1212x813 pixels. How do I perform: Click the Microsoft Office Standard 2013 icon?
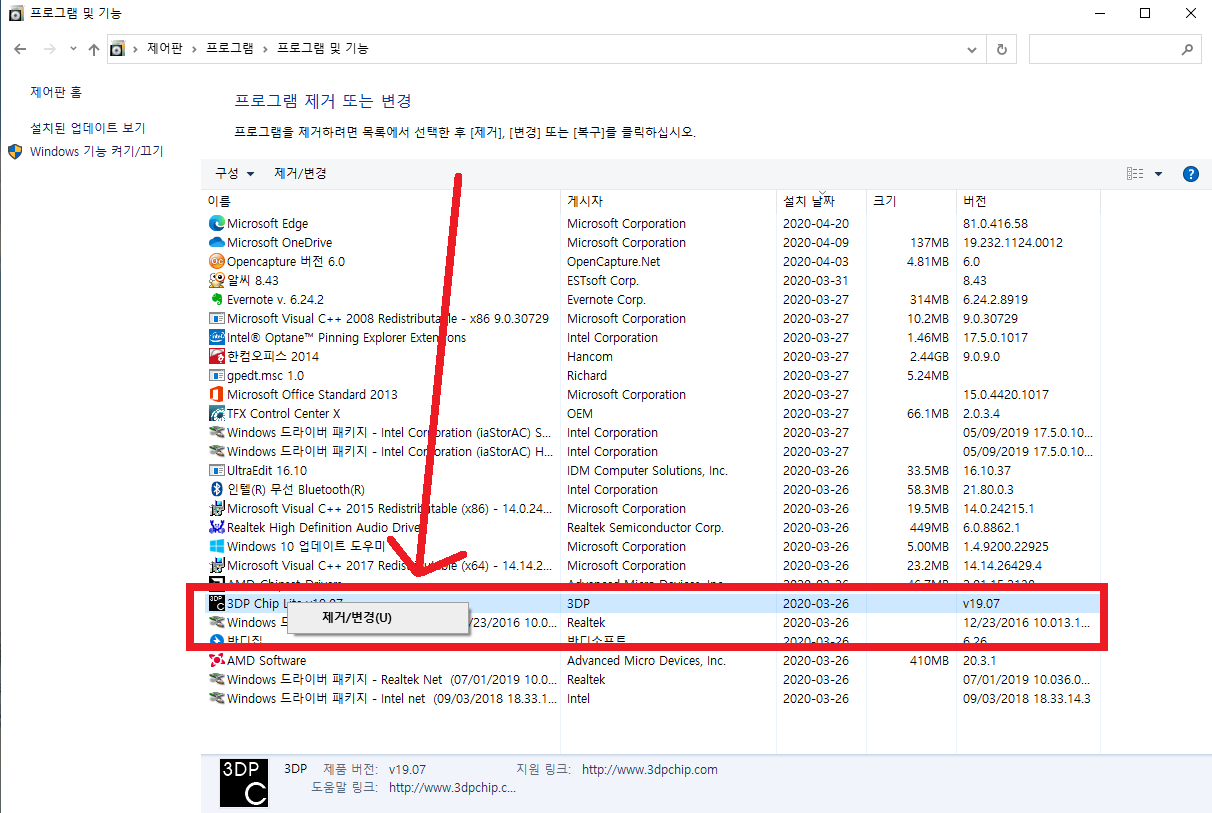[x=217, y=395]
